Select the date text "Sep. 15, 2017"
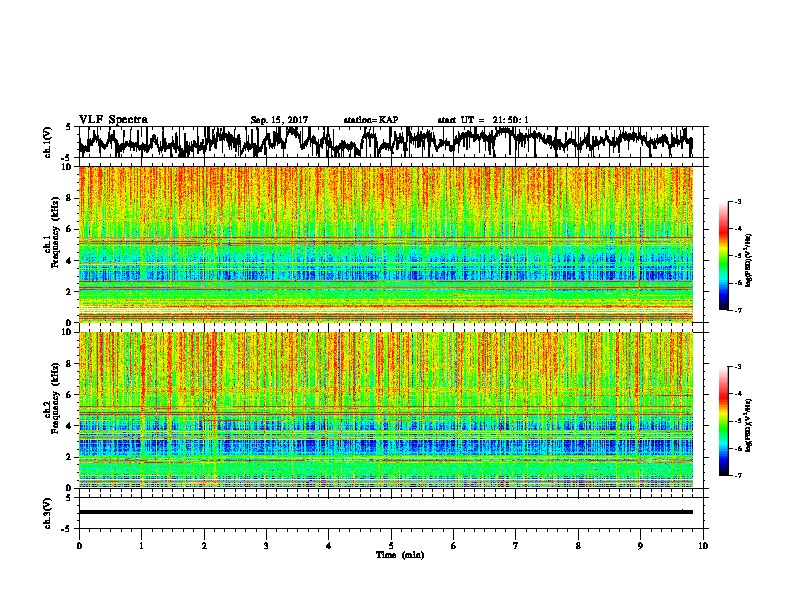 click(279, 120)
